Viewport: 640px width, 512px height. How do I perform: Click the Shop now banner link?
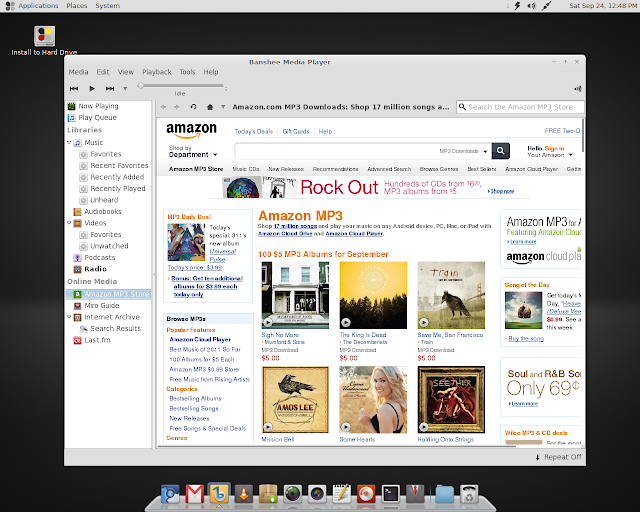tap(502, 191)
